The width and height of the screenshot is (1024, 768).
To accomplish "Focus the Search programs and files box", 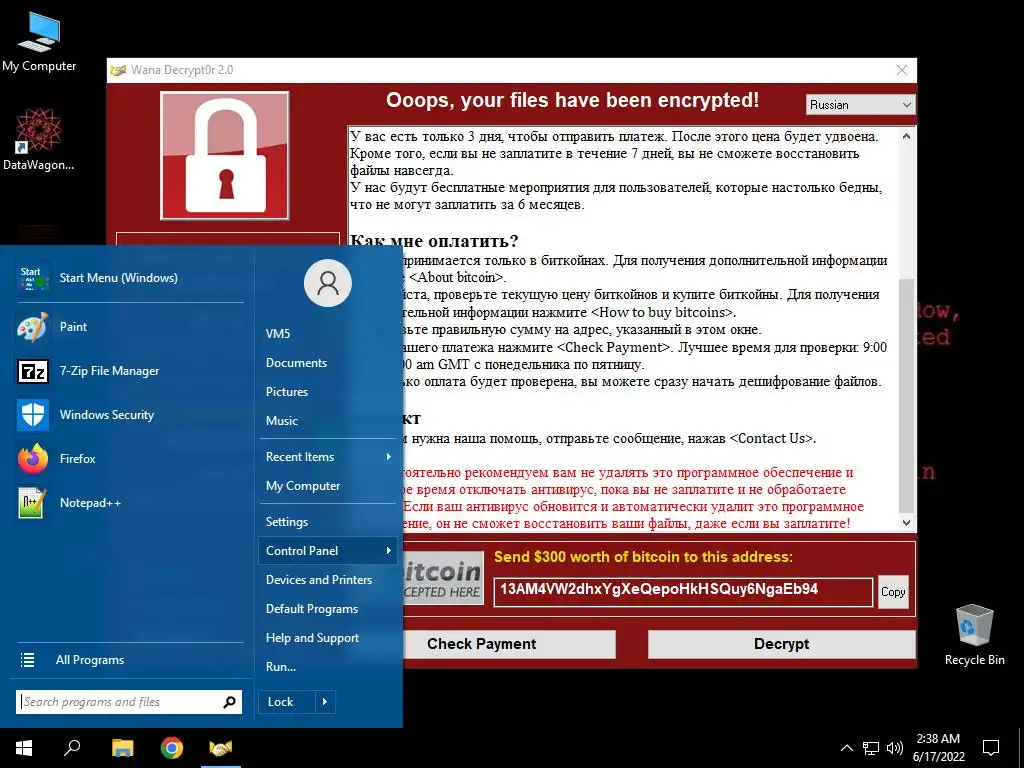I will pyautogui.click(x=129, y=702).
